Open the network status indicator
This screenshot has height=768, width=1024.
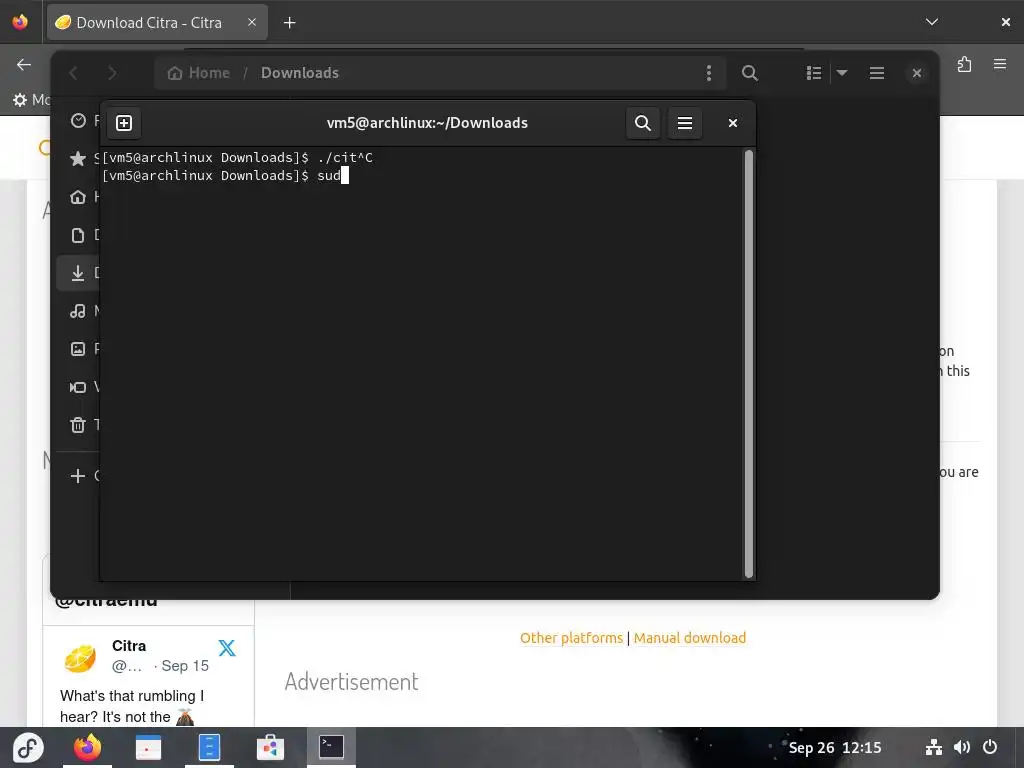(934, 747)
